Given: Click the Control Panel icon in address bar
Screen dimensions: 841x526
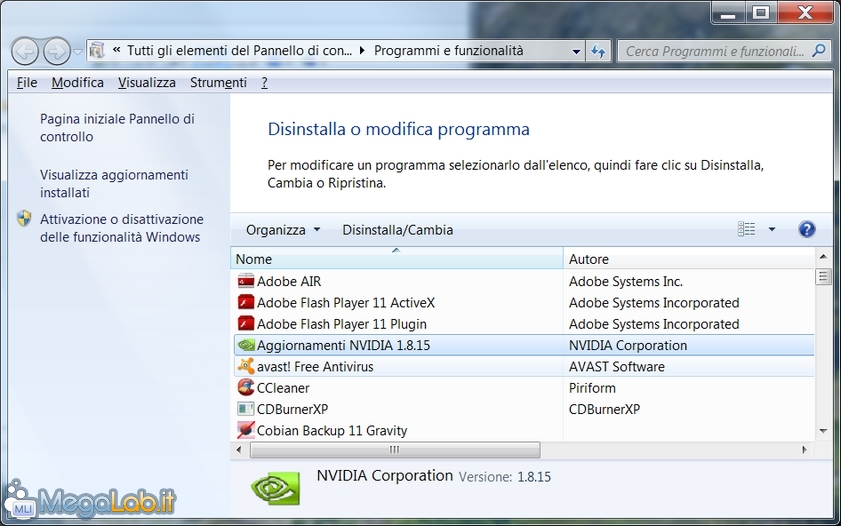Looking at the screenshot, I should pyautogui.click(x=97, y=51).
